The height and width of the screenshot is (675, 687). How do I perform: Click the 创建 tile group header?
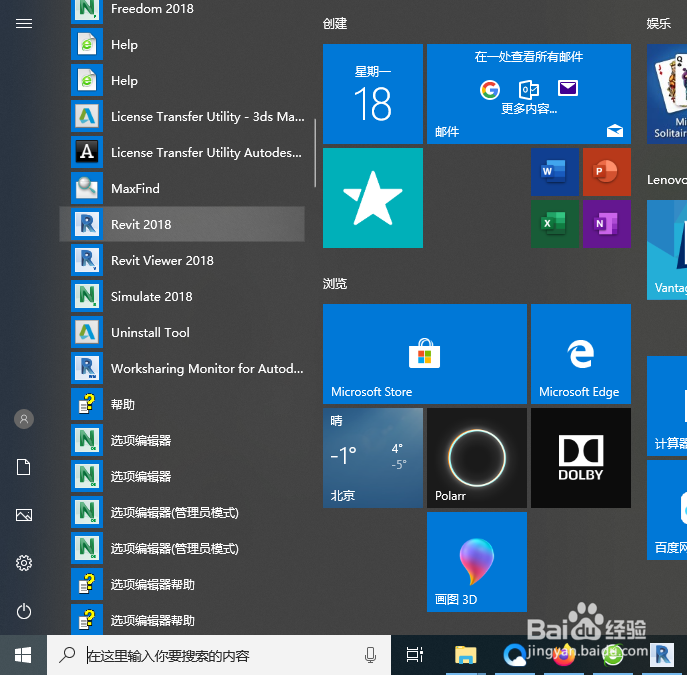click(335, 23)
